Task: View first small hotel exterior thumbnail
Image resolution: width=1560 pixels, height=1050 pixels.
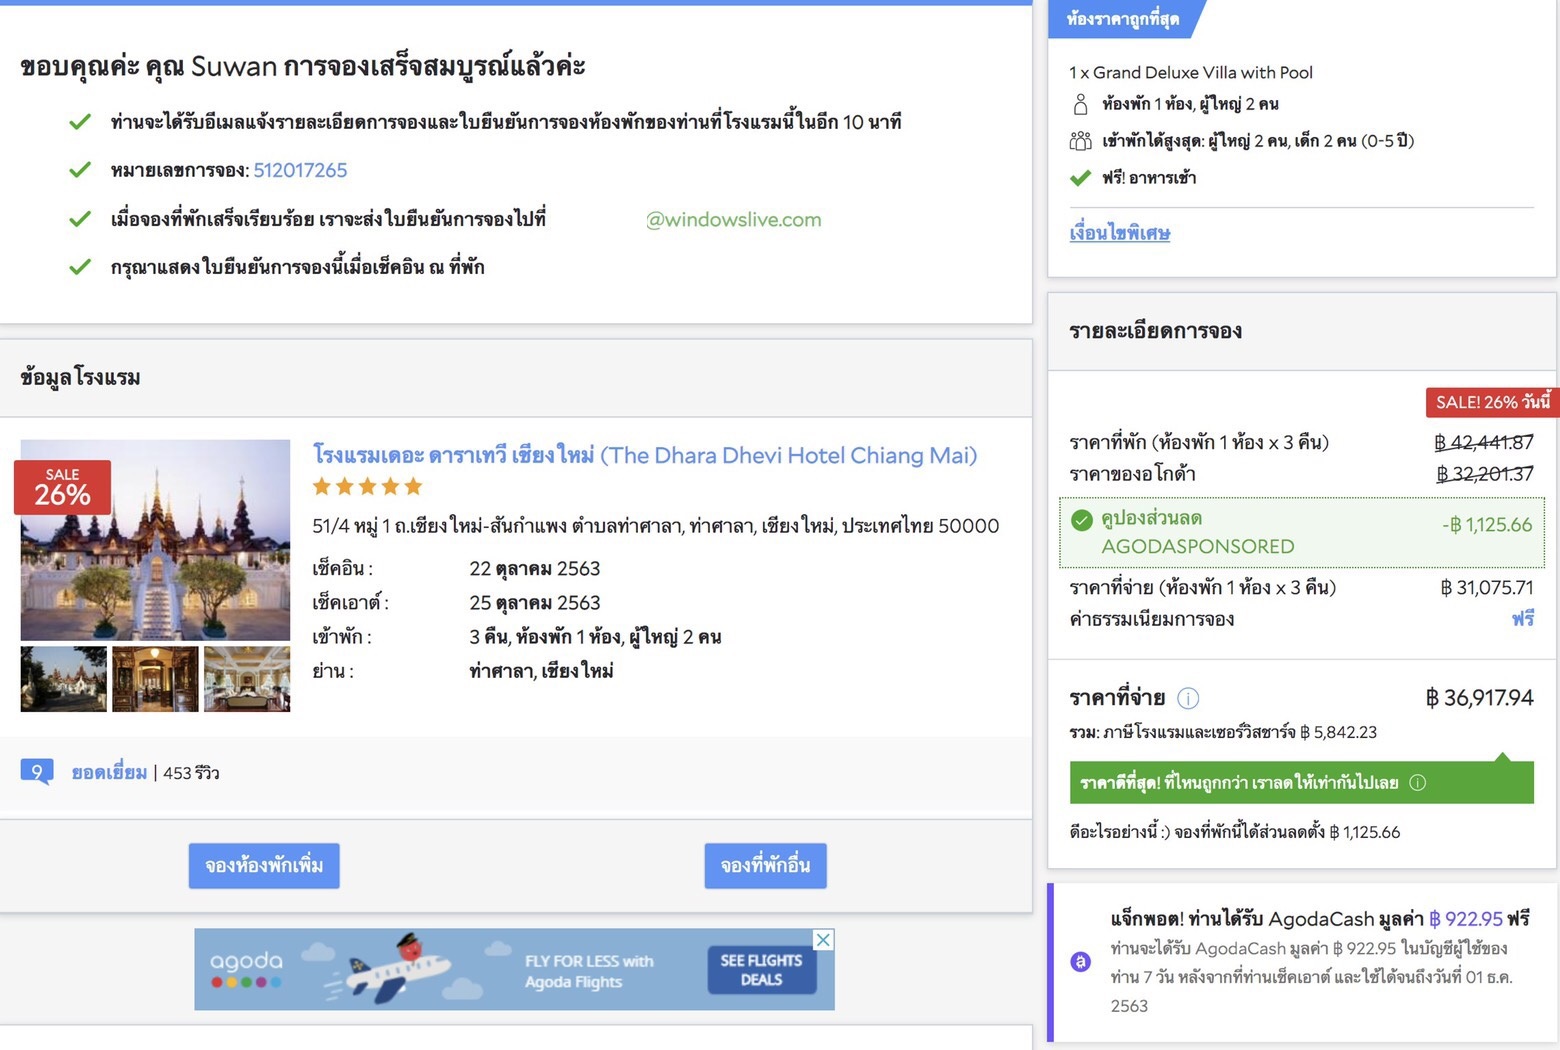Action: point(63,679)
